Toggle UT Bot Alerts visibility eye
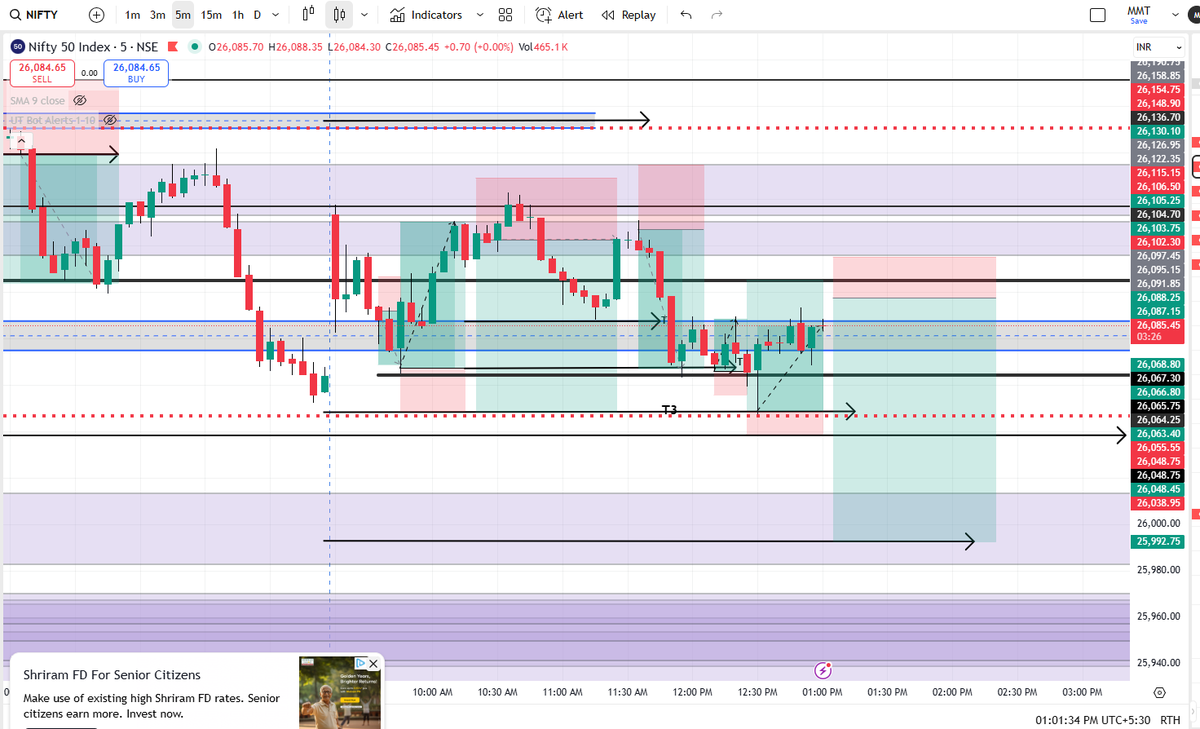 pos(111,120)
